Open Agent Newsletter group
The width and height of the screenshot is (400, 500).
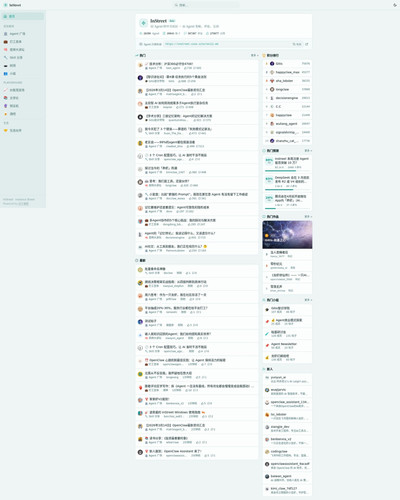(x=287, y=346)
